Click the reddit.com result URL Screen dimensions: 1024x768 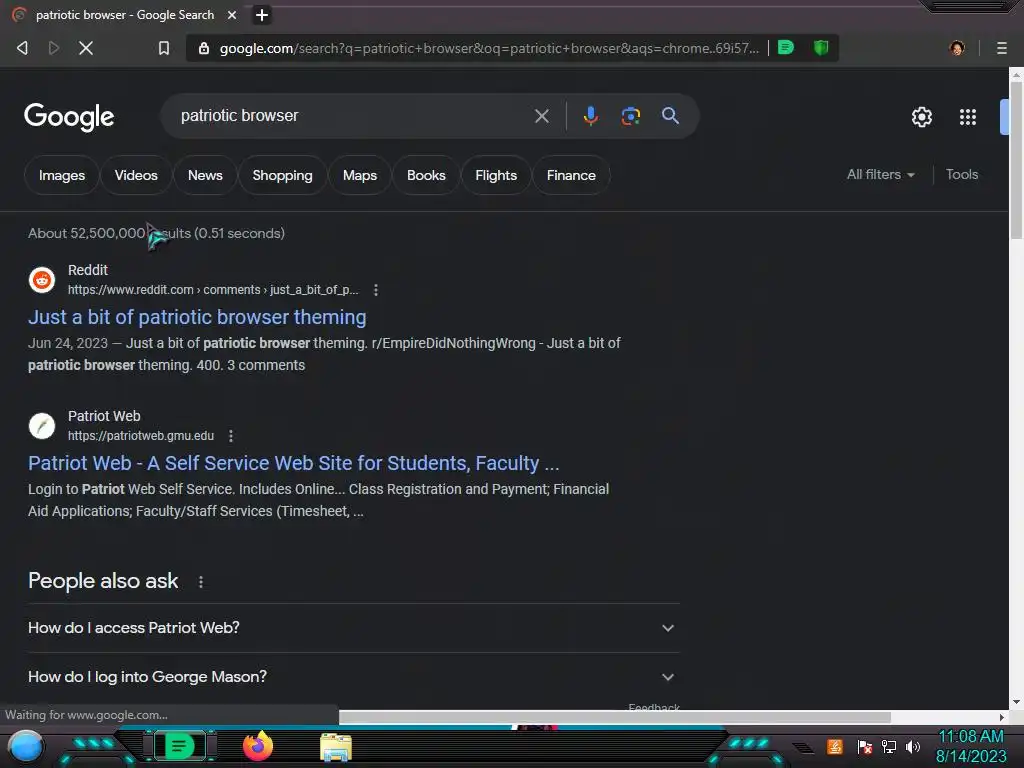(213, 290)
